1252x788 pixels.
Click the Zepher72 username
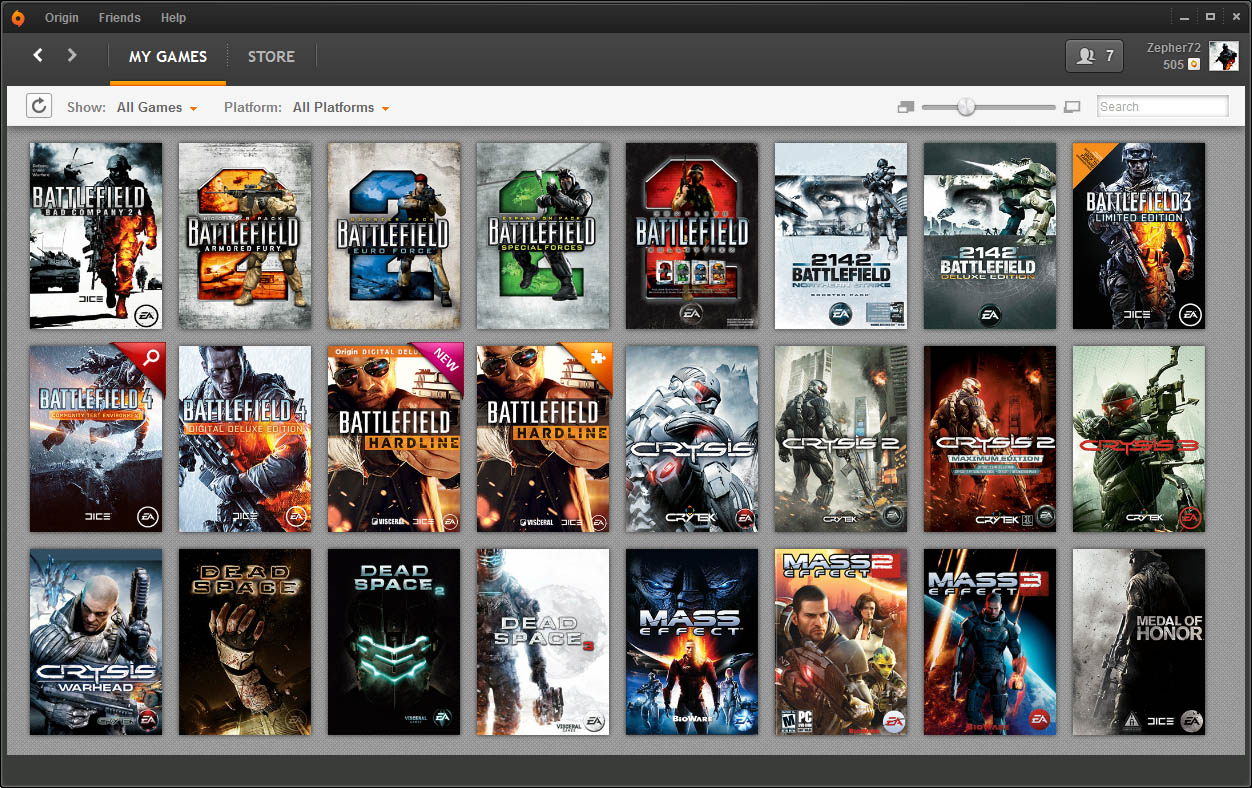tap(1173, 48)
